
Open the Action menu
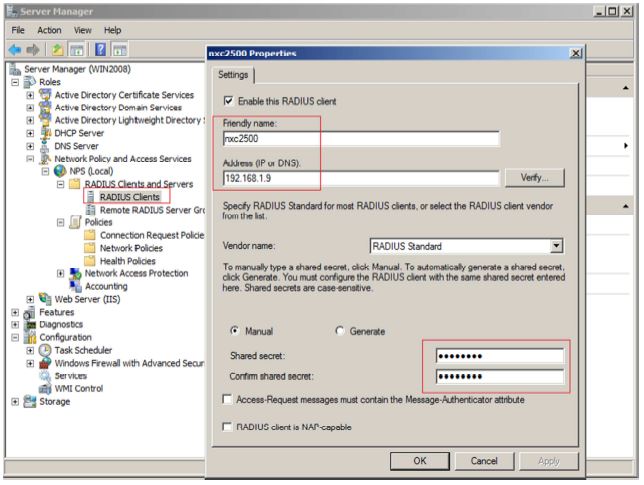(49, 30)
